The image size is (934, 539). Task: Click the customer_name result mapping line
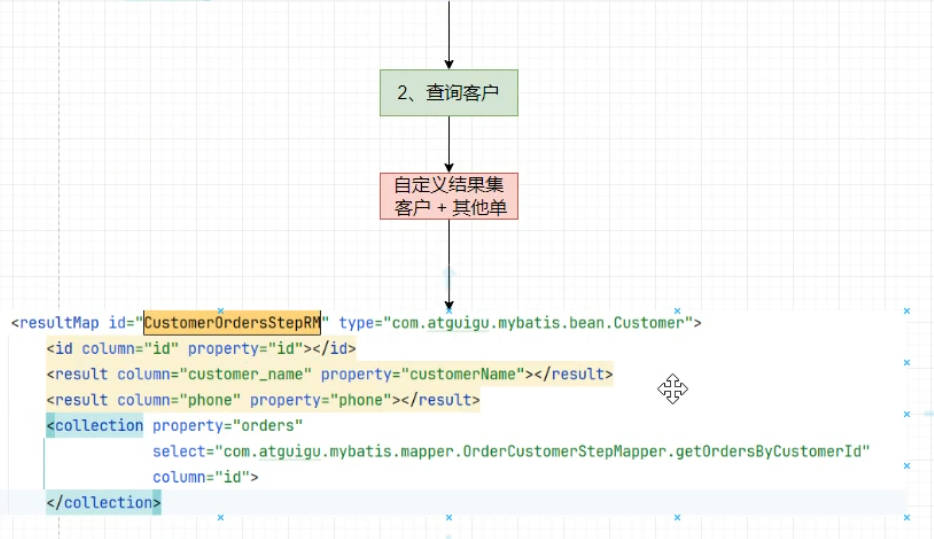click(x=329, y=375)
